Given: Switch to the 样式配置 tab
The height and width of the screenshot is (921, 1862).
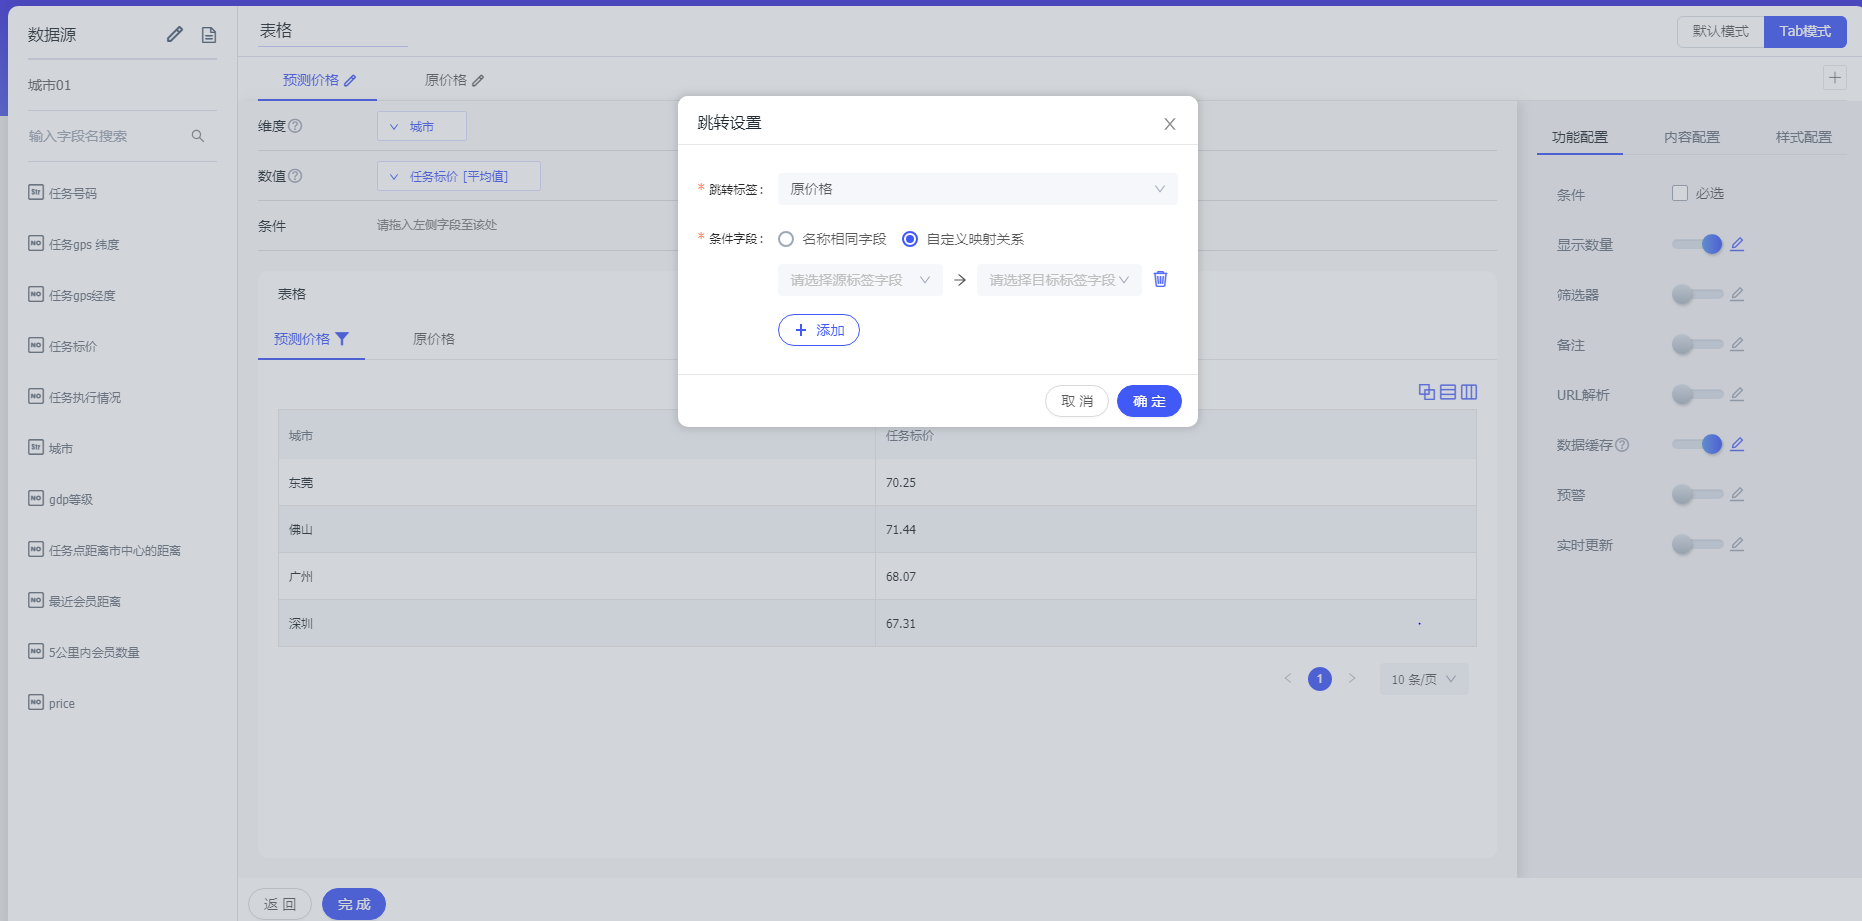Looking at the screenshot, I should click(1803, 137).
